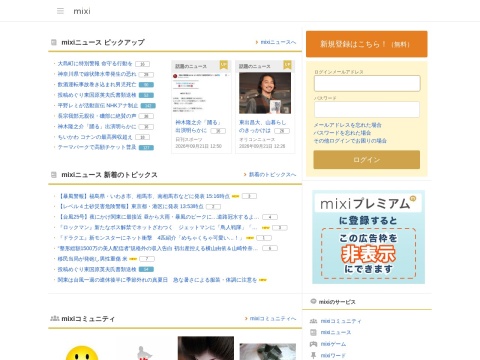Open the yellow smiley community thumbnail

[82, 353]
